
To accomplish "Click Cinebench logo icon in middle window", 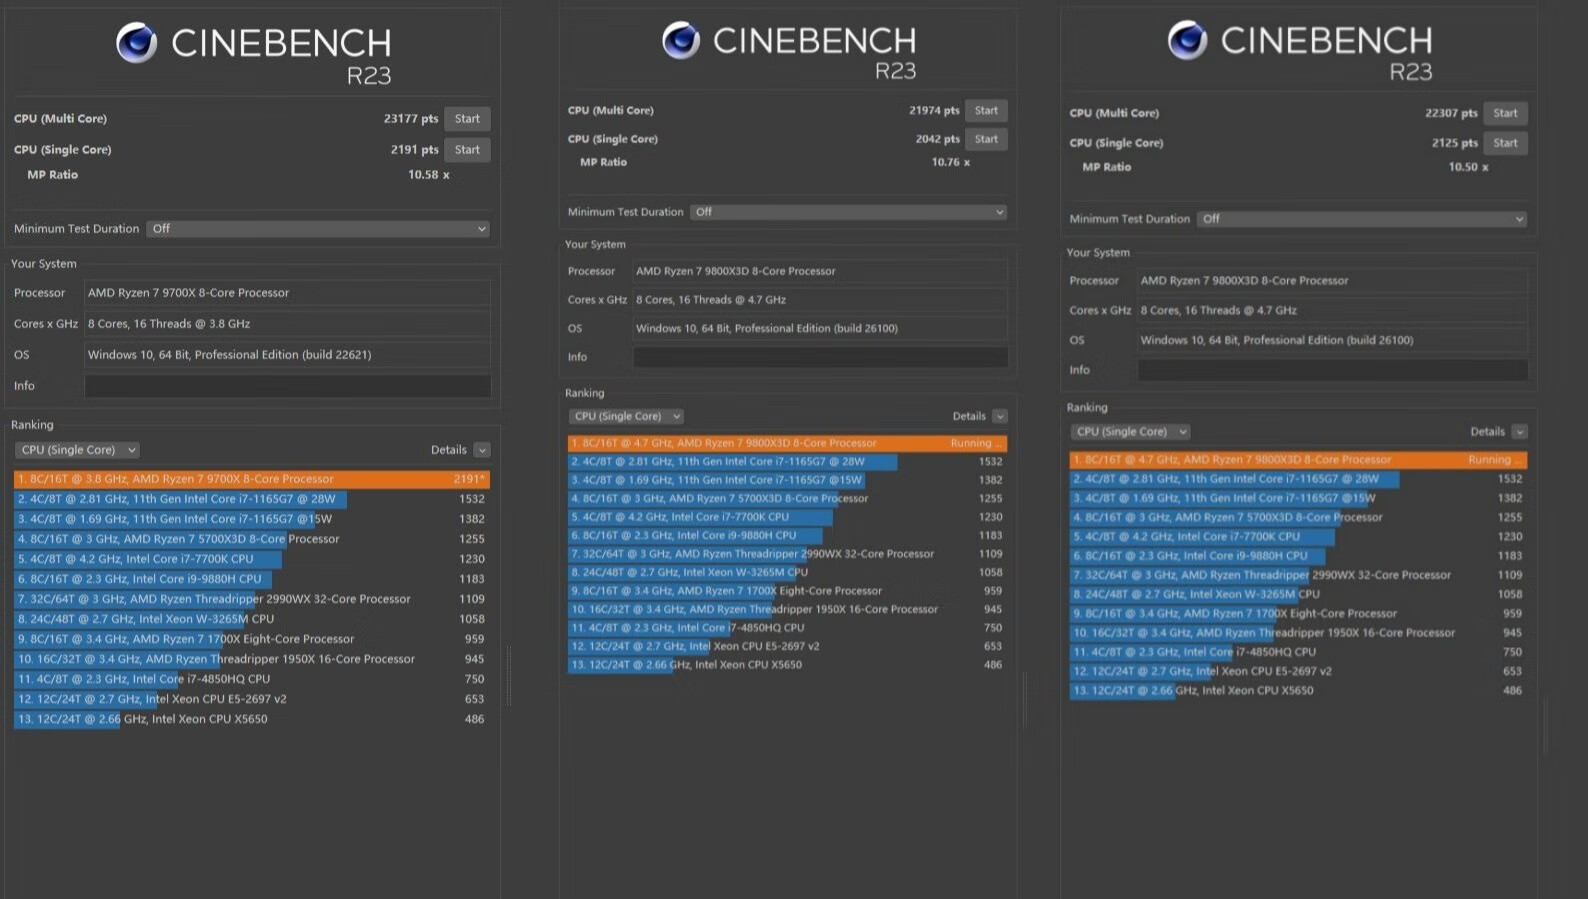I will tap(681, 40).
